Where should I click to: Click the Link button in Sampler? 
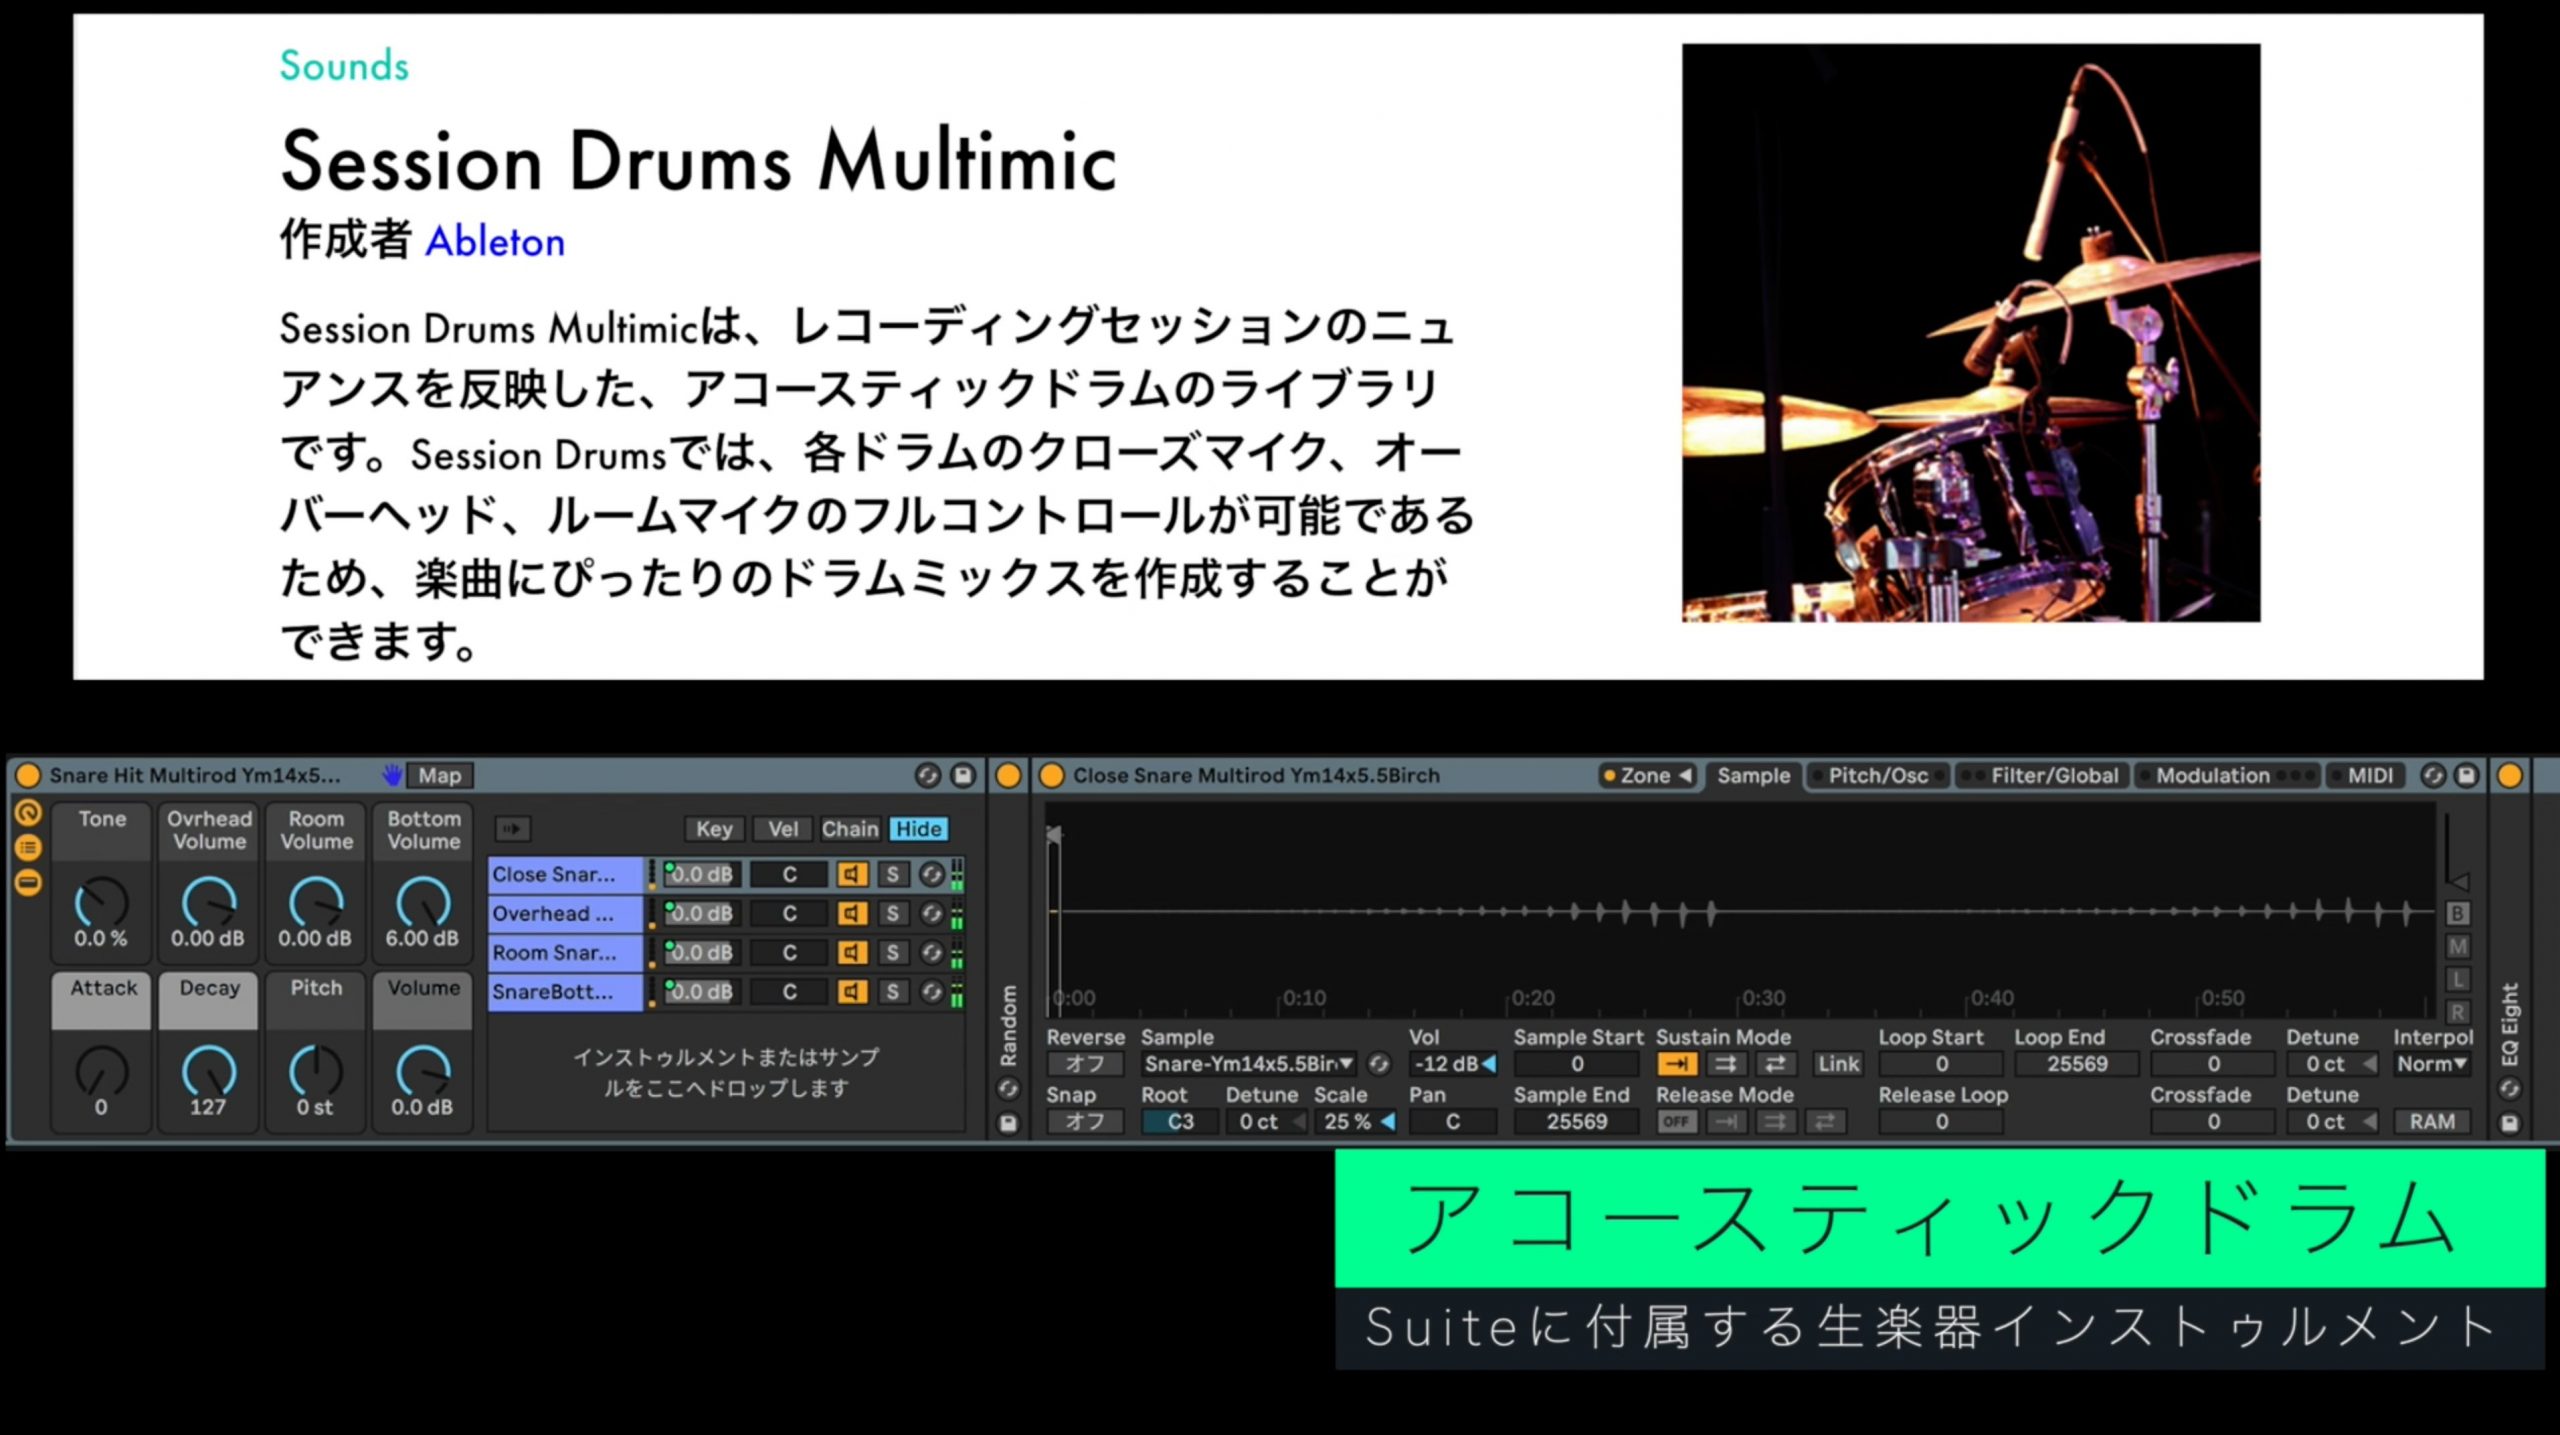1838,1064
